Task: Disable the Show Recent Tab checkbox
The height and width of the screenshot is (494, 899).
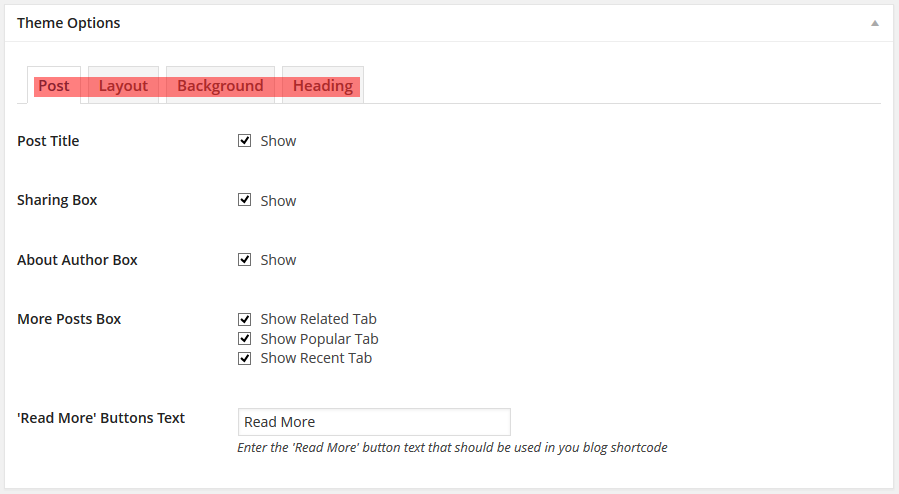Action: [245, 359]
